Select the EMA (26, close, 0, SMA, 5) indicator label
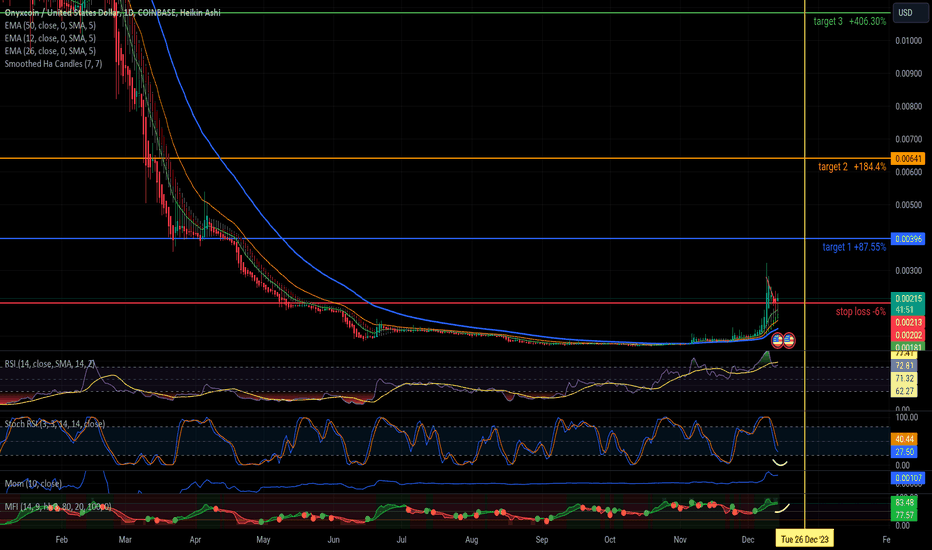This screenshot has height=550, width=932. 50,51
